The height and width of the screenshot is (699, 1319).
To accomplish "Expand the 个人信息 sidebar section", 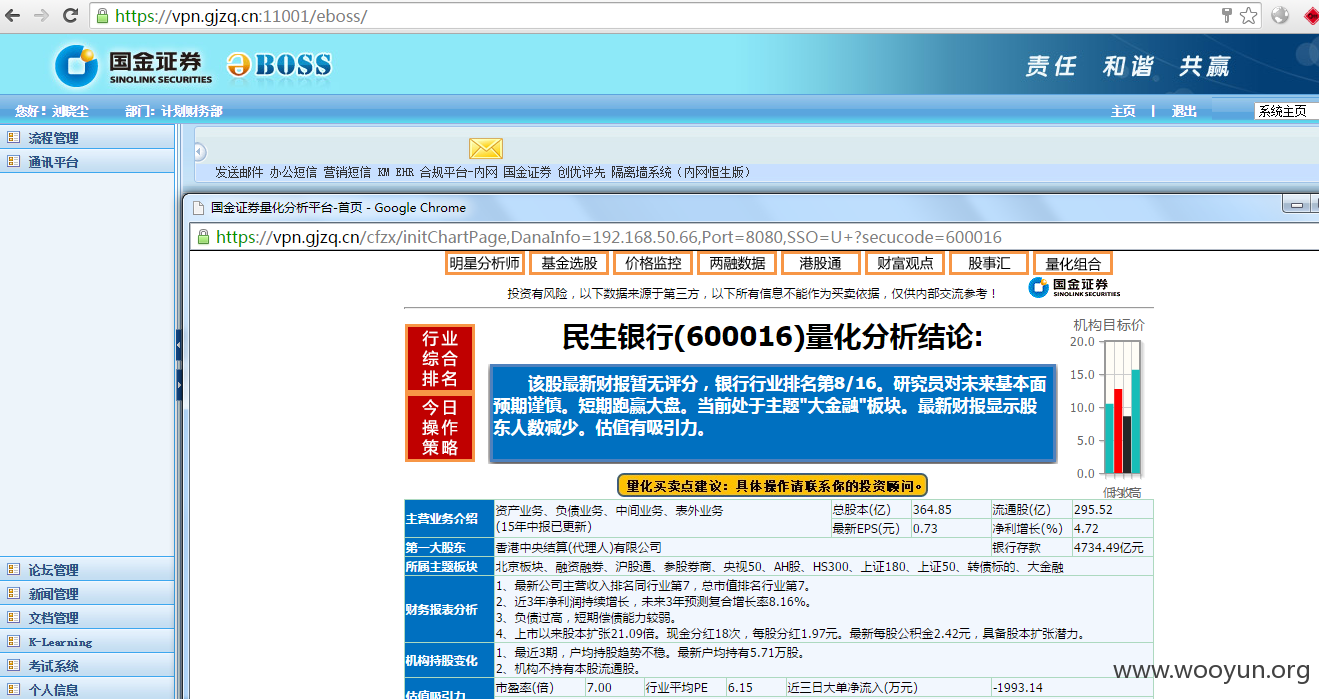I will [x=87, y=689].
